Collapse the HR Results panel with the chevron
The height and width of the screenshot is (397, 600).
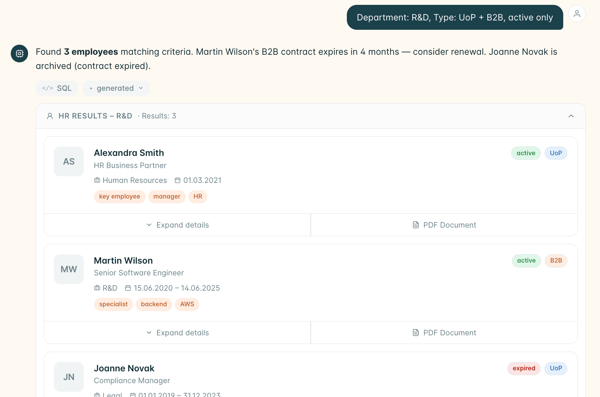[571, 116]
